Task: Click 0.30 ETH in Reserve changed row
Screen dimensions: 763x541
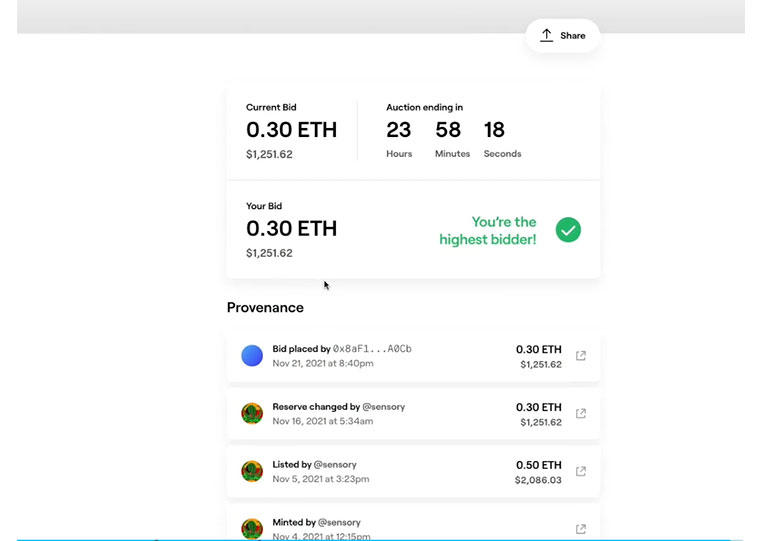Action: coord(539,407)
